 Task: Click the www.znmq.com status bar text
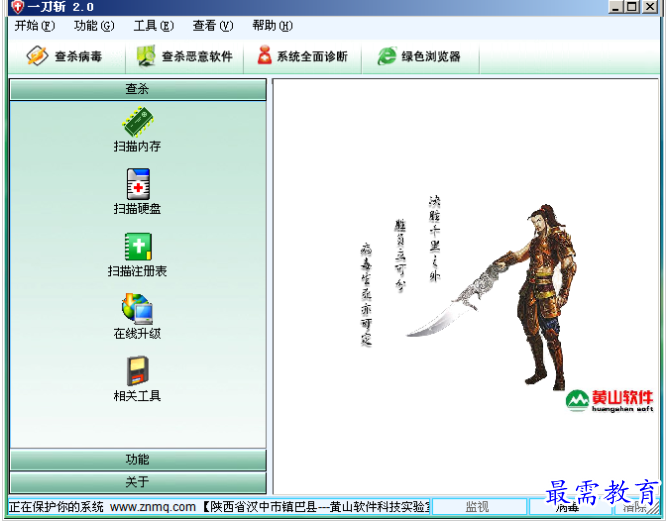click(153, 507)
